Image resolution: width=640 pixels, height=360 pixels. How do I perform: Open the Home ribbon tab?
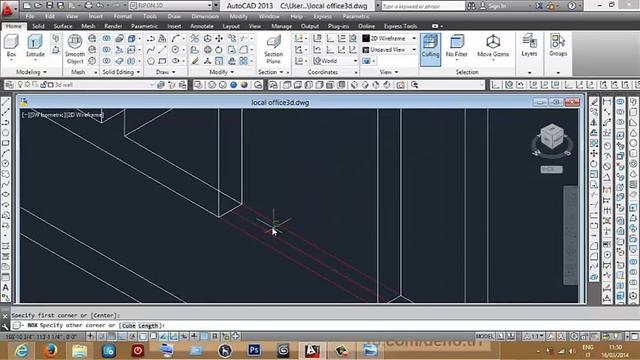[x=13, y=26]
